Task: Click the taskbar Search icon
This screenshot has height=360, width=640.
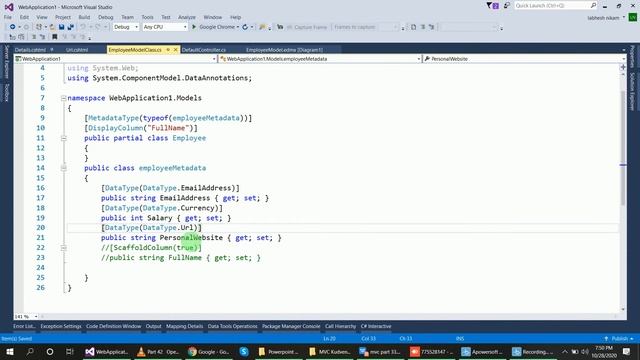Action: coord(30,351)
